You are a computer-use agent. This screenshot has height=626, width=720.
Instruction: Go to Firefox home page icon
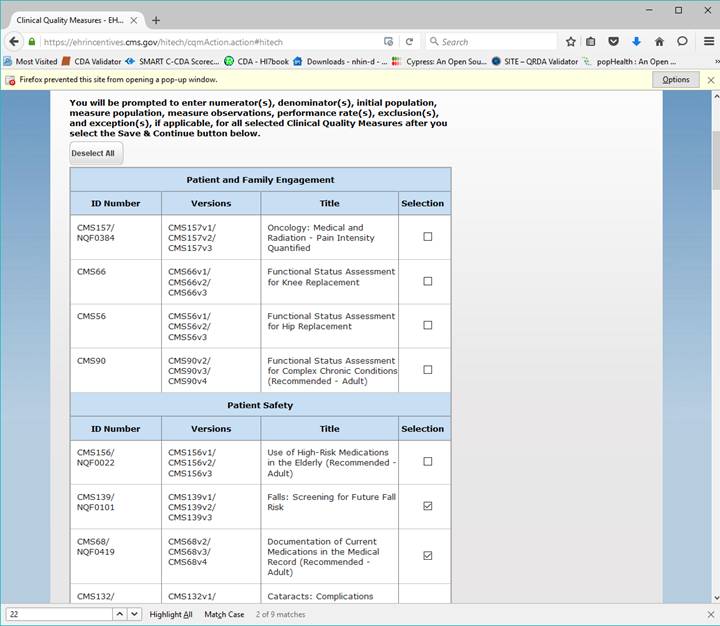point(659,42)
